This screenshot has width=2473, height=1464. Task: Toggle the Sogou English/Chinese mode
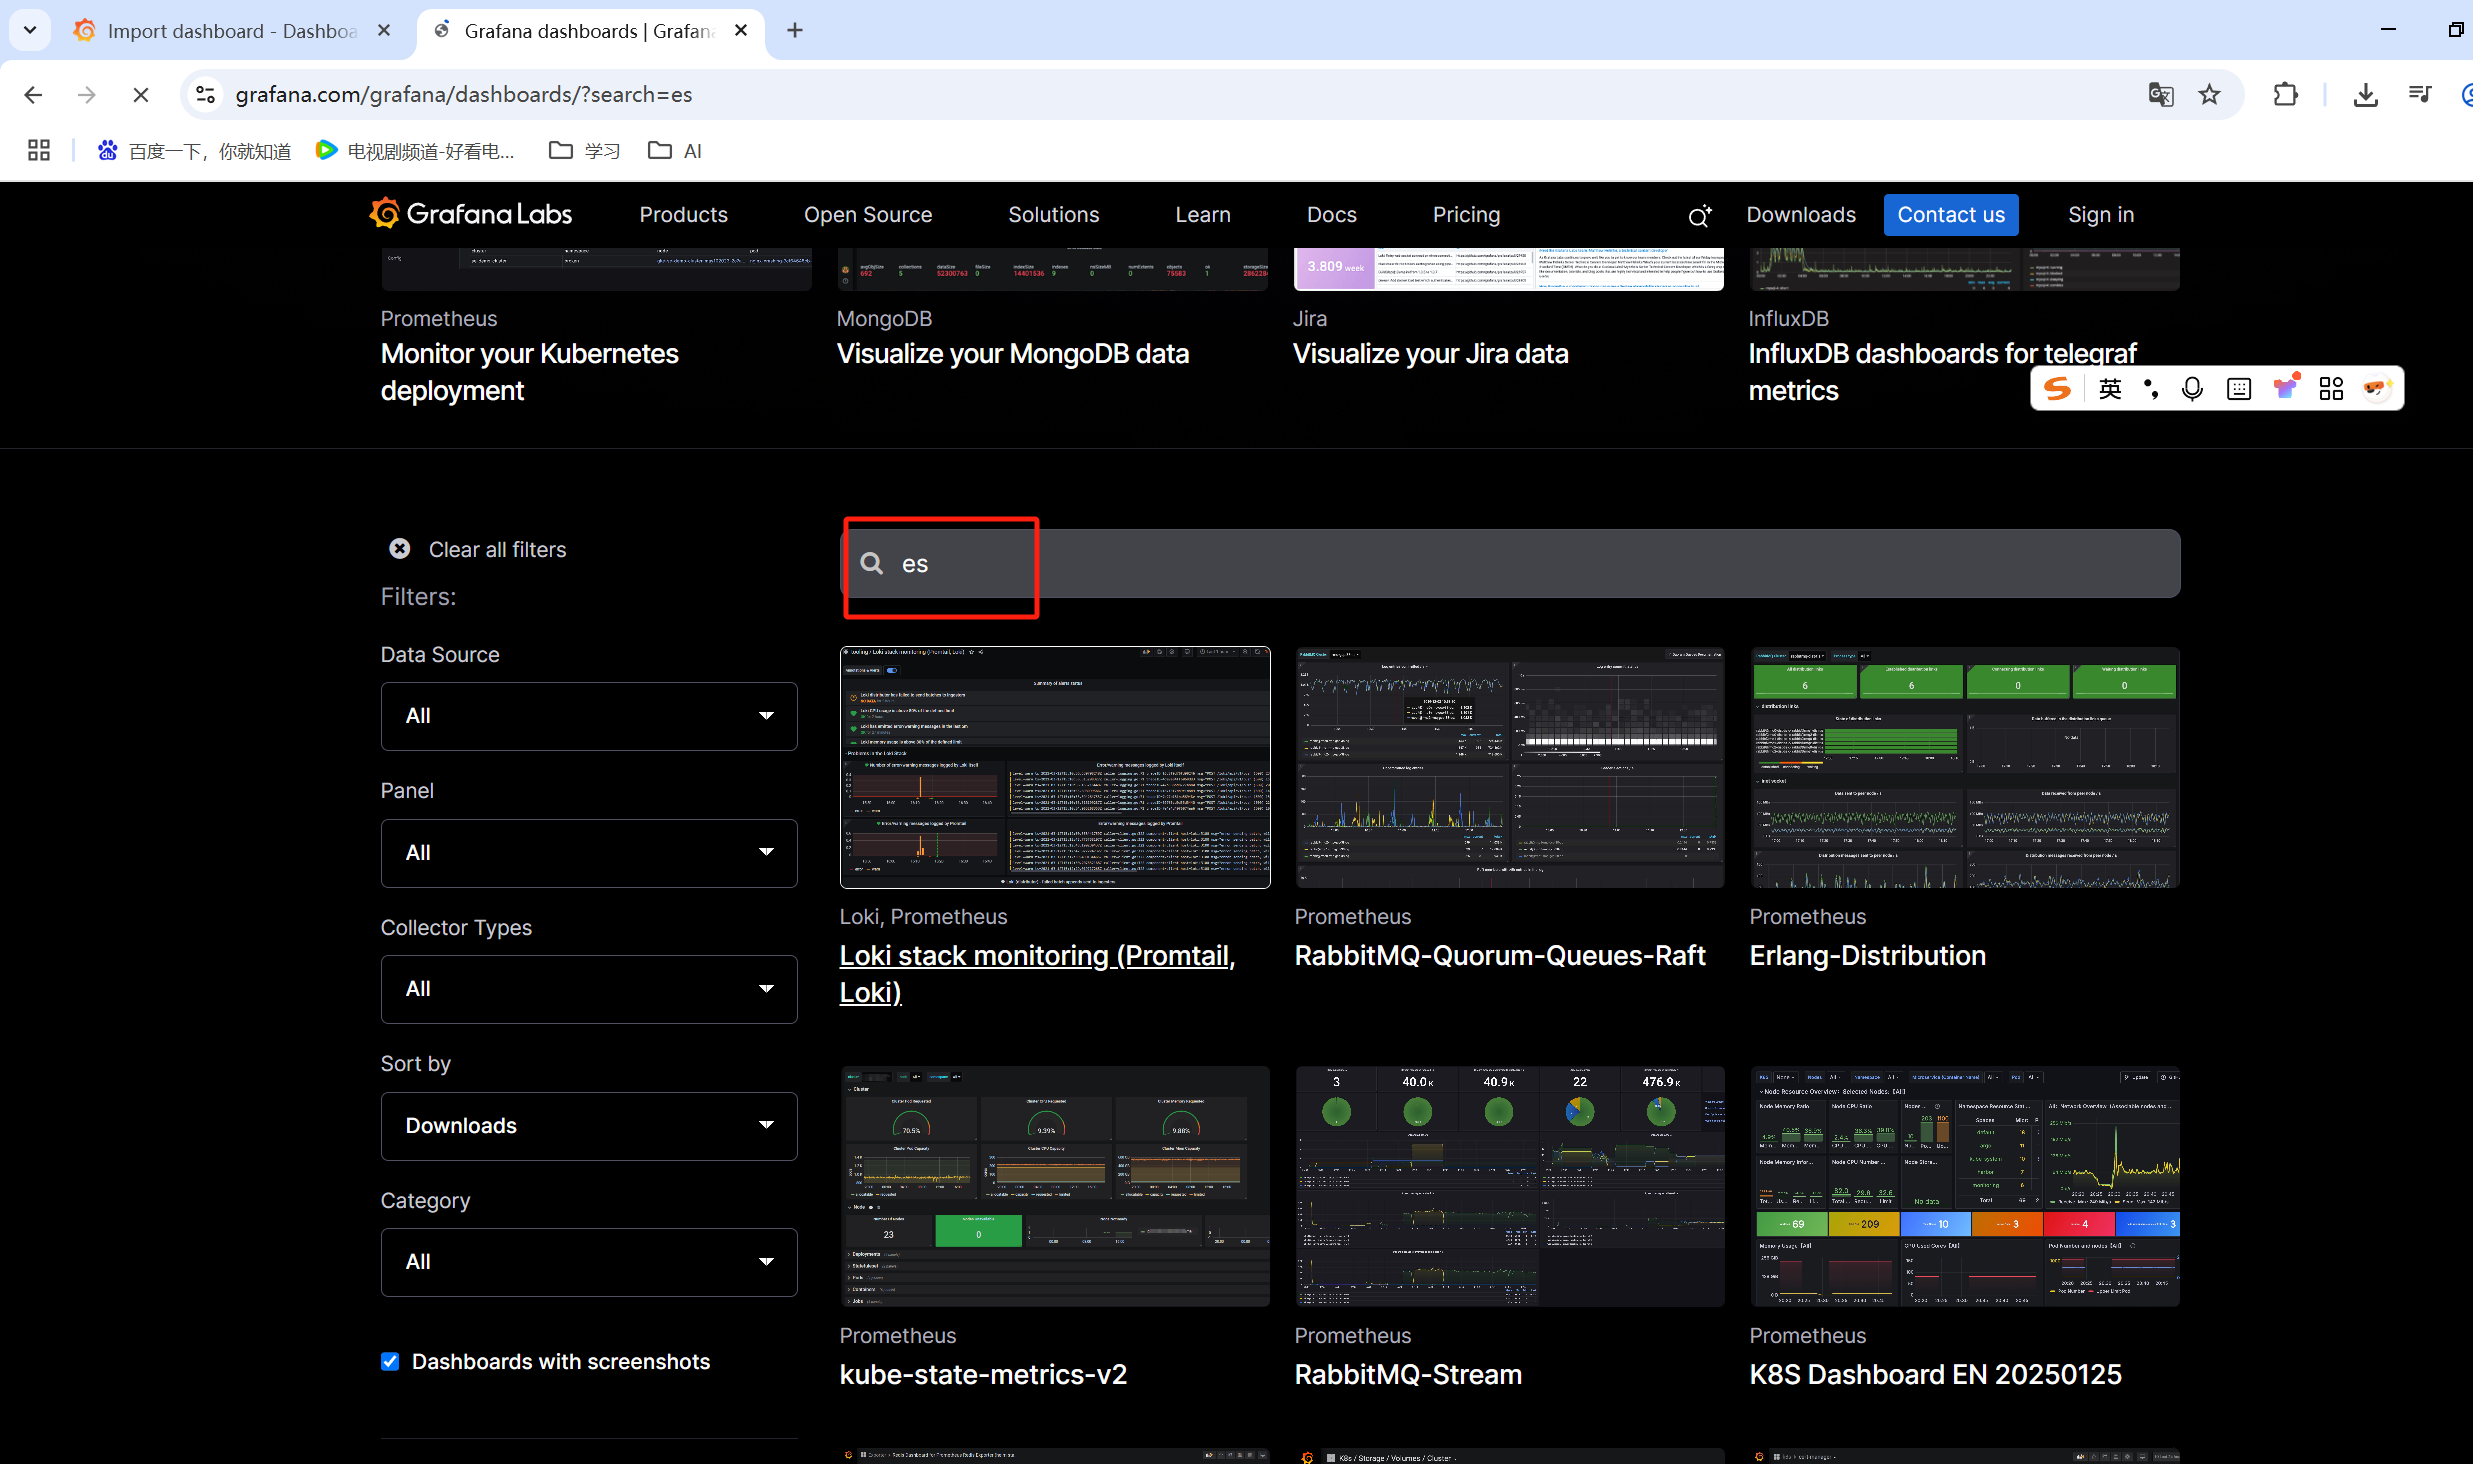(x=2110, y=388)
